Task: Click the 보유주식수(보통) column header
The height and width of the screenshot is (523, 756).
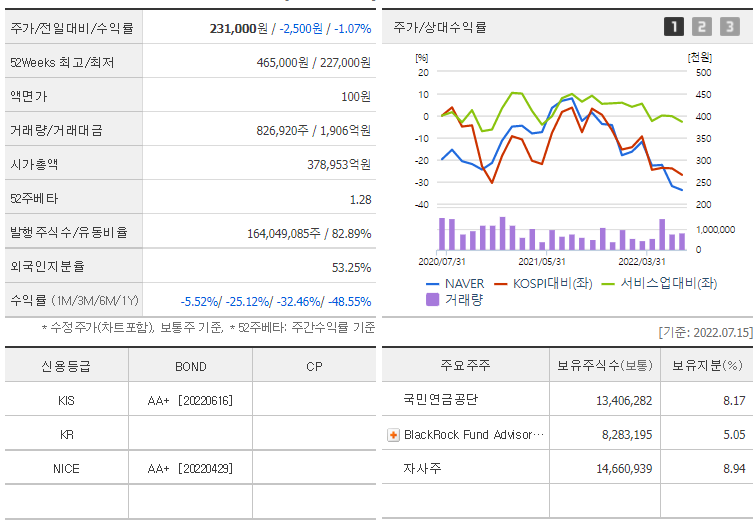Action: tap(605, 365)
